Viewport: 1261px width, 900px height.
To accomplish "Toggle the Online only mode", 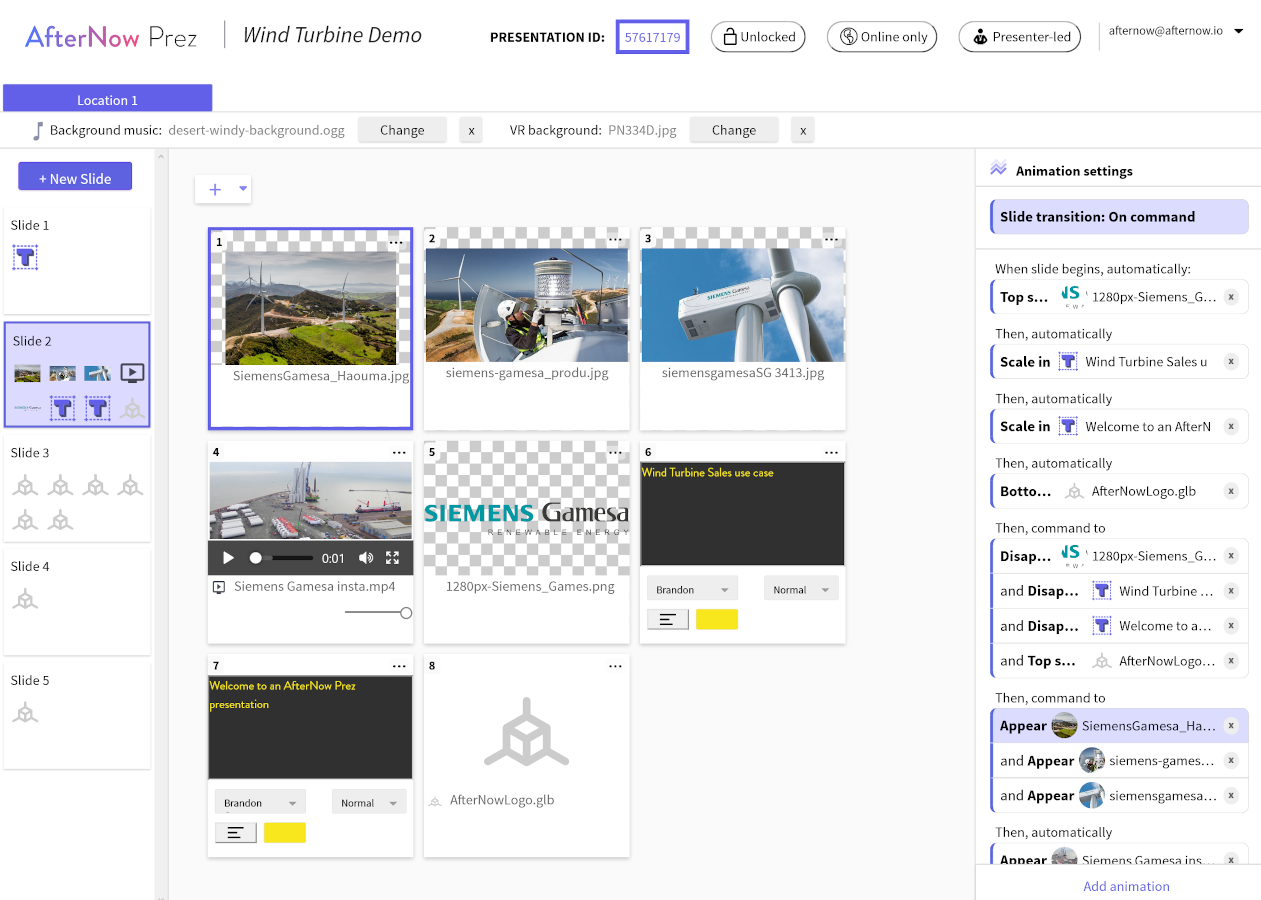I will coord(883,37).
